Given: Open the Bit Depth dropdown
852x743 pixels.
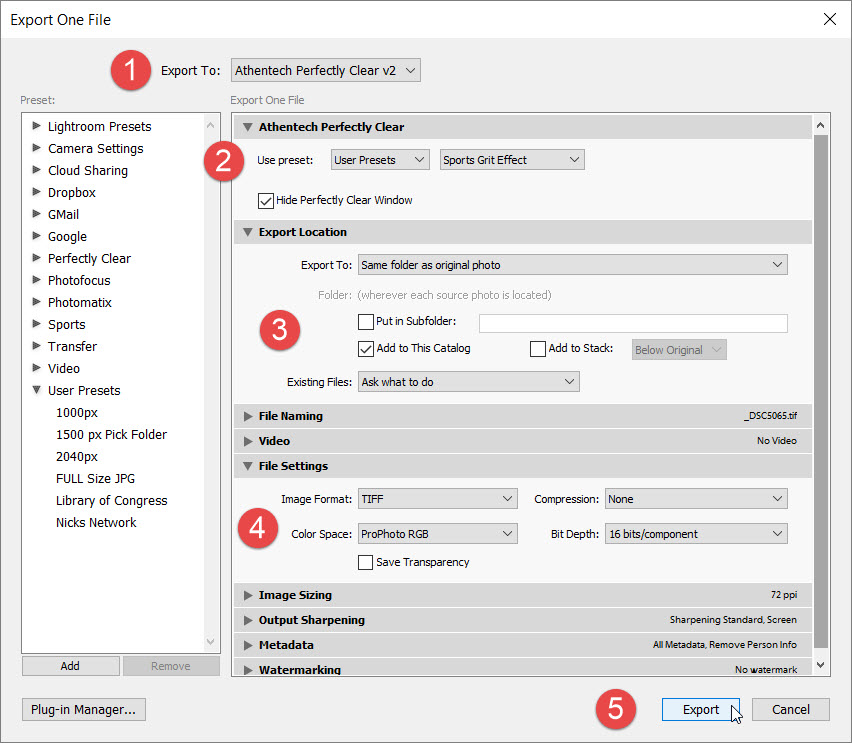Looking at the screenshot, I should pyautogui.click(x=696, y=534).
